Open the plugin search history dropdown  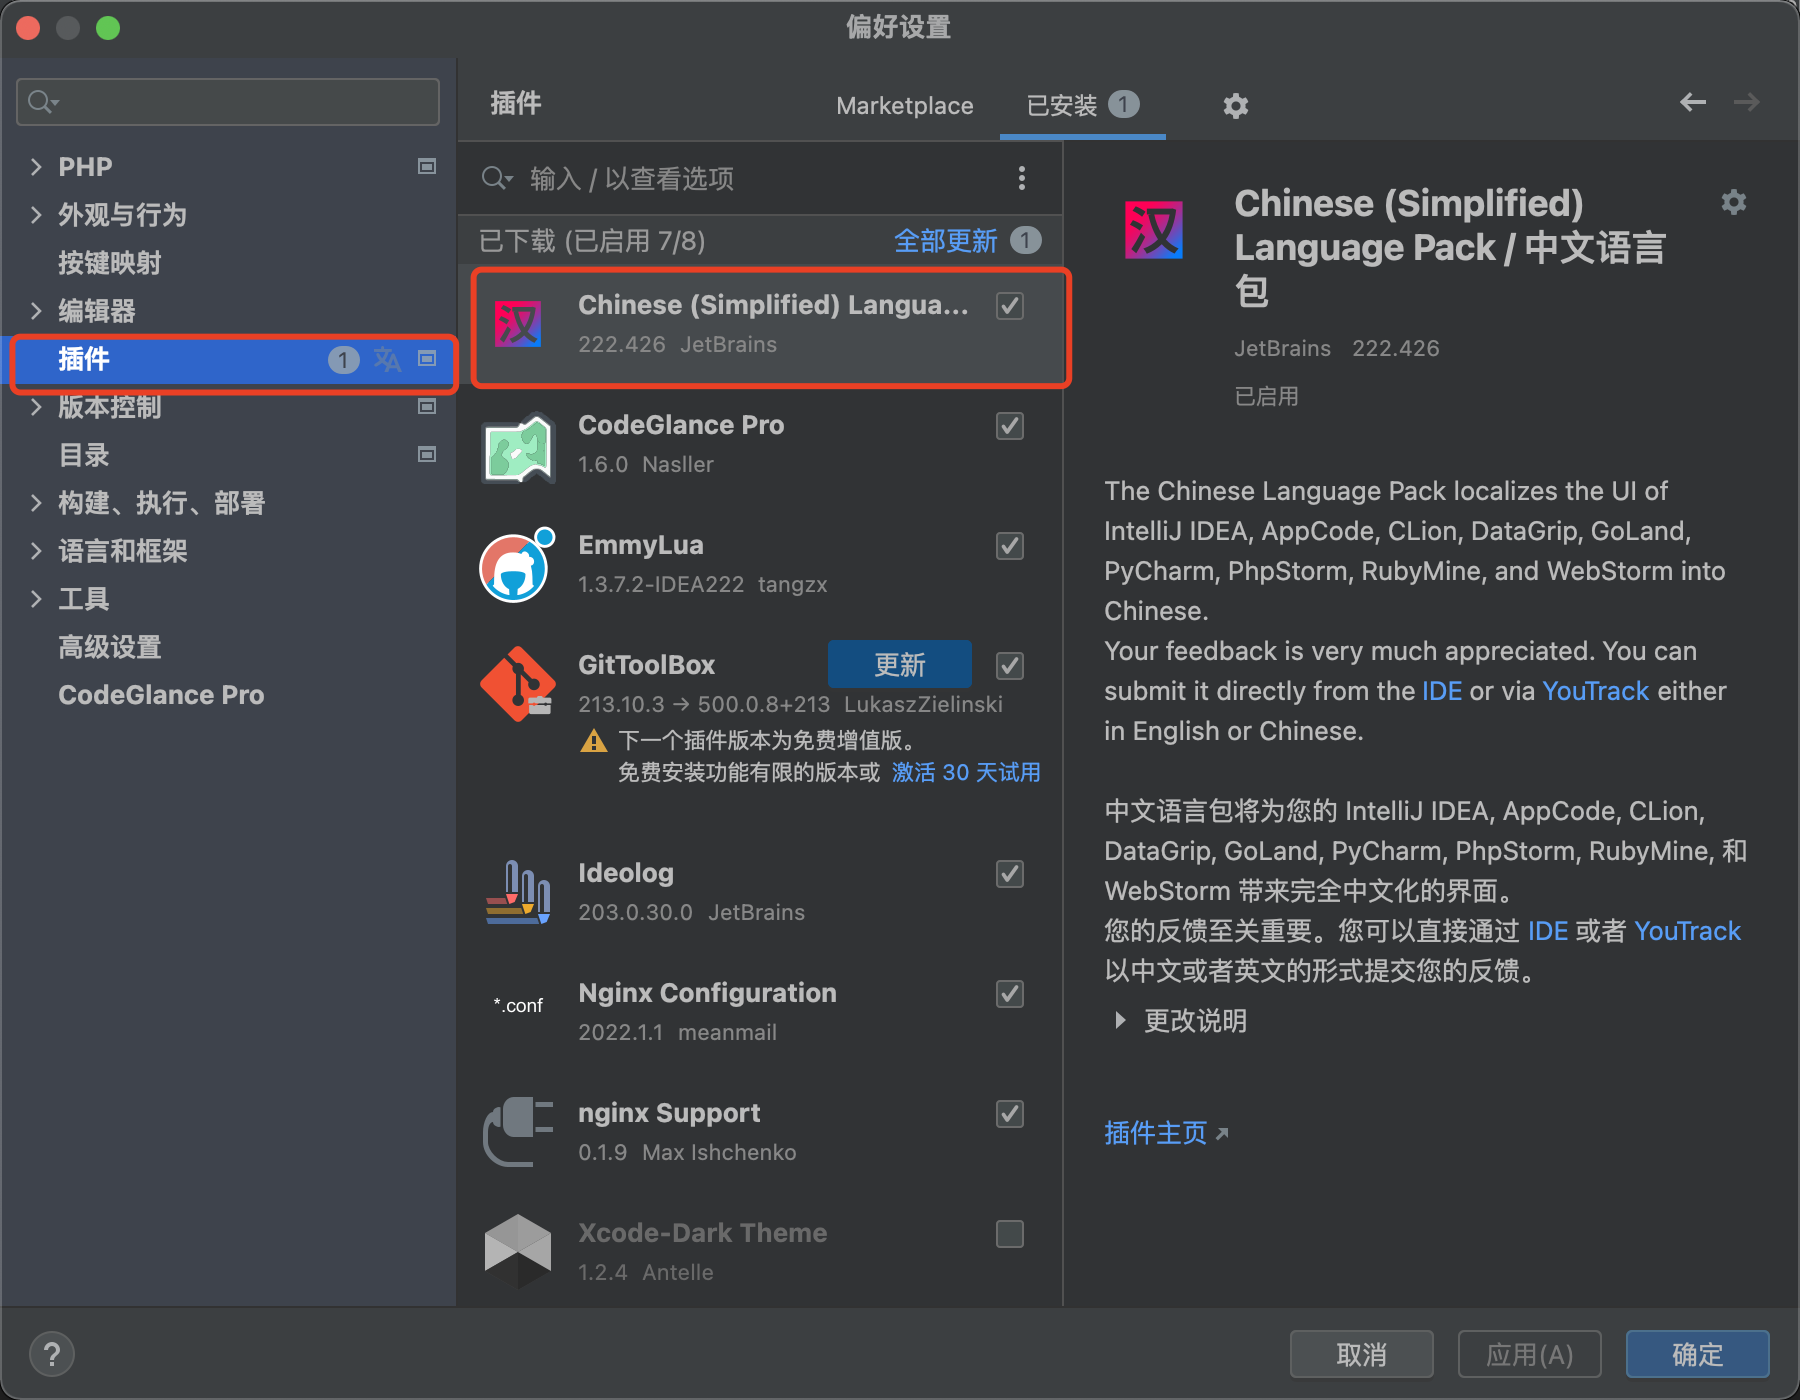[497, 178]
